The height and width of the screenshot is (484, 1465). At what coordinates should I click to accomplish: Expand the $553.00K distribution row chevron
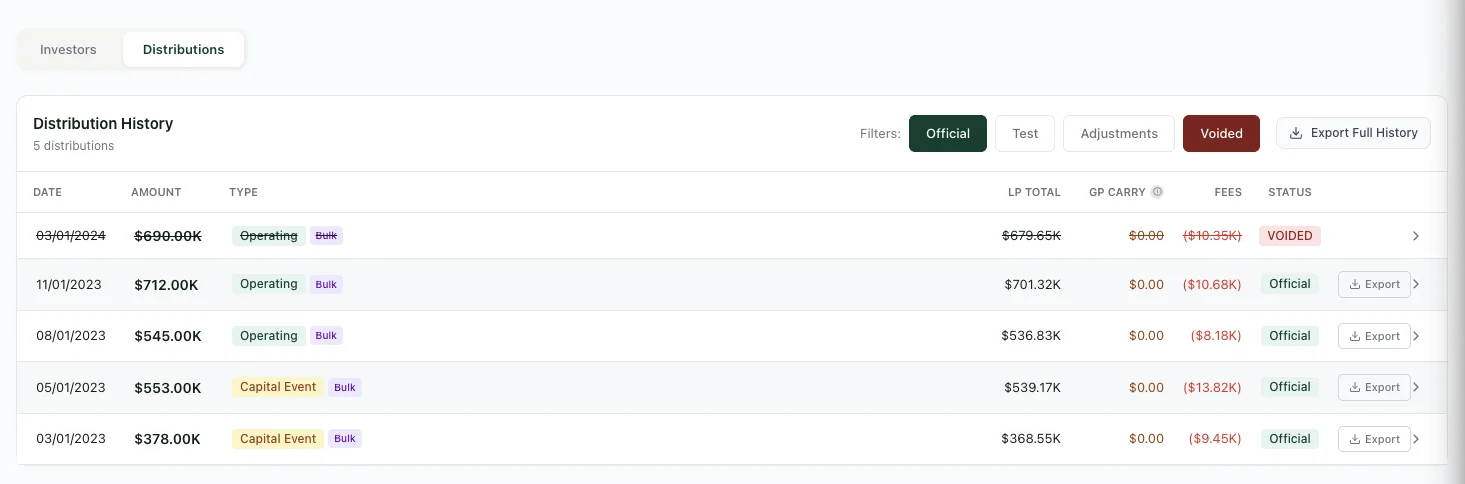tap(1416, 387)
